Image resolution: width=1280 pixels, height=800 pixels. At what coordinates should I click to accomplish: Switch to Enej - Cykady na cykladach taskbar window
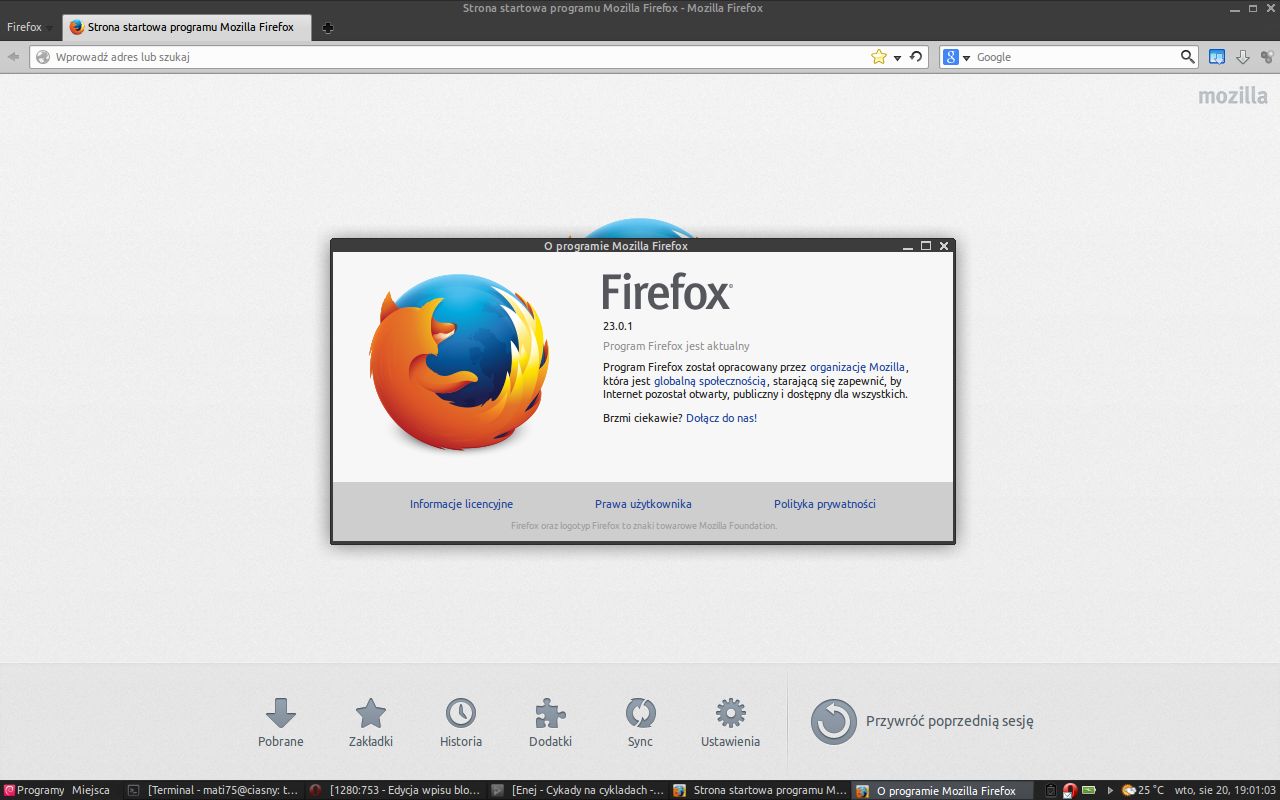(x=577, y=790)
